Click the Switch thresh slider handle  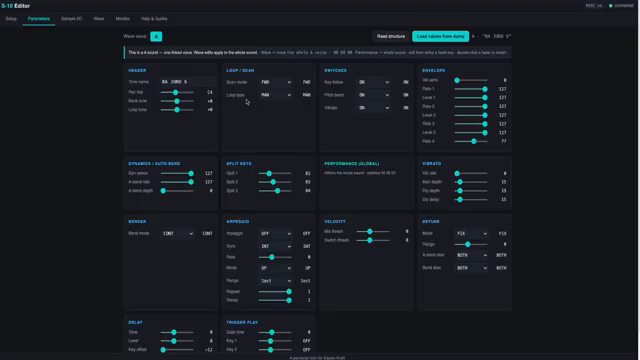pos(370,240)
